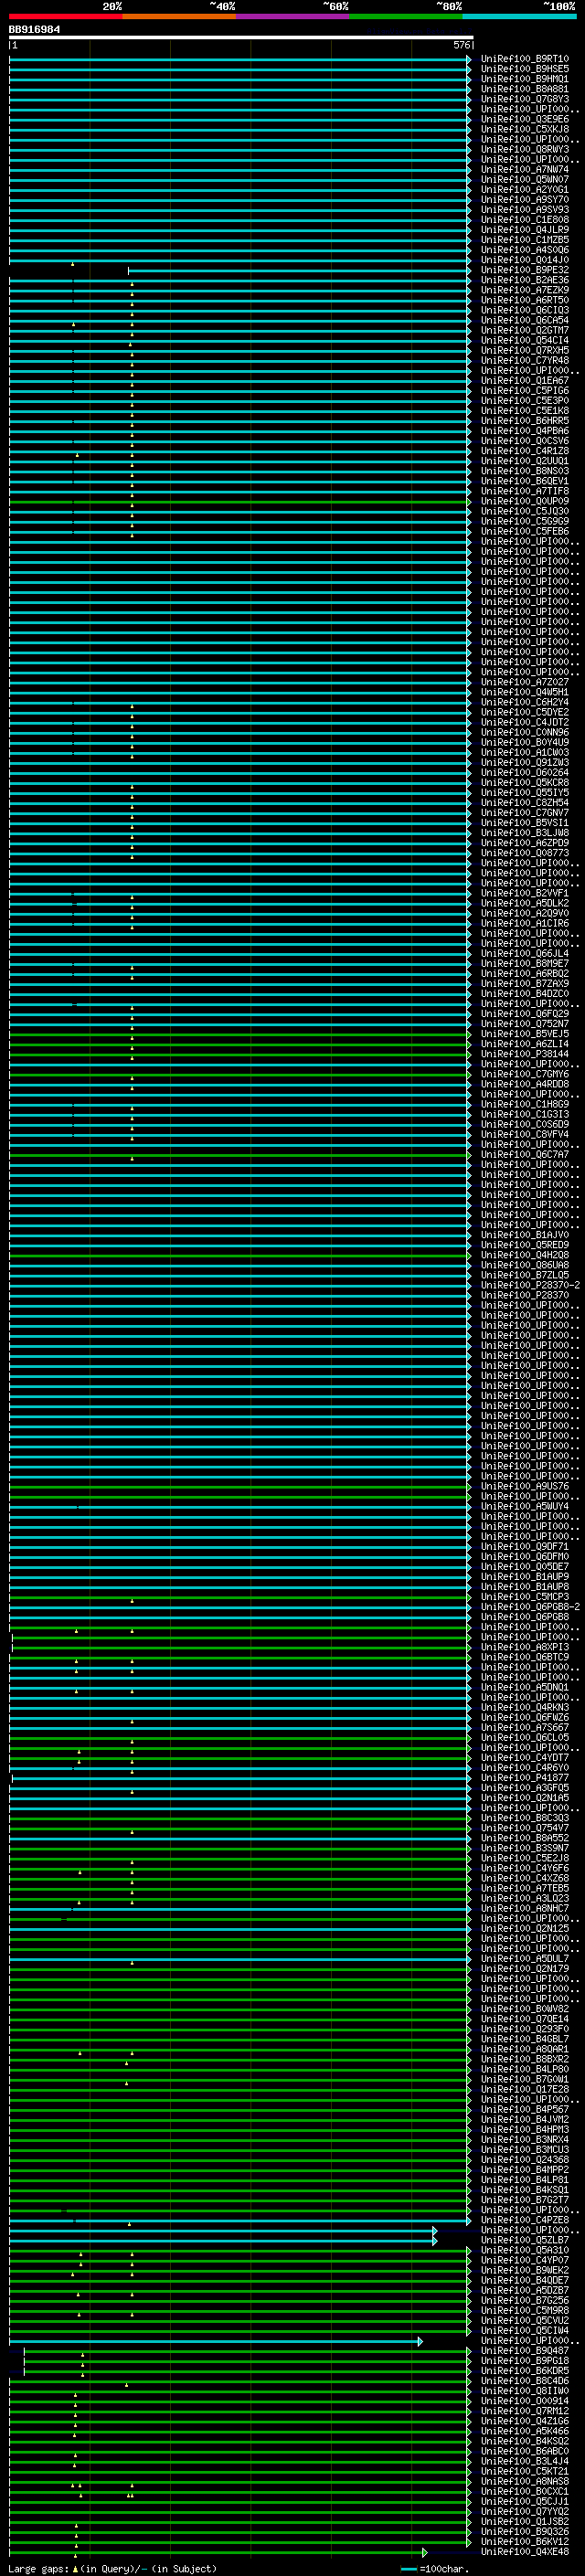Select hit UniRef100_B8NS03

524,471
